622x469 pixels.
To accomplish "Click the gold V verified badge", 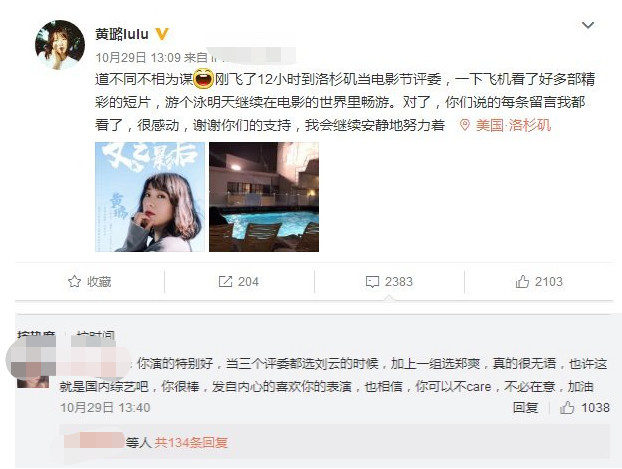I will coord(161,34).
